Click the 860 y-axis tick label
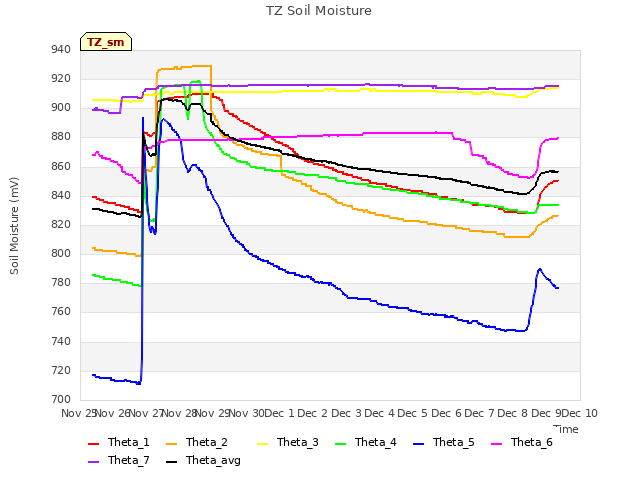The width and height of the screenshot is (640, 480). (x=61, y=167)
